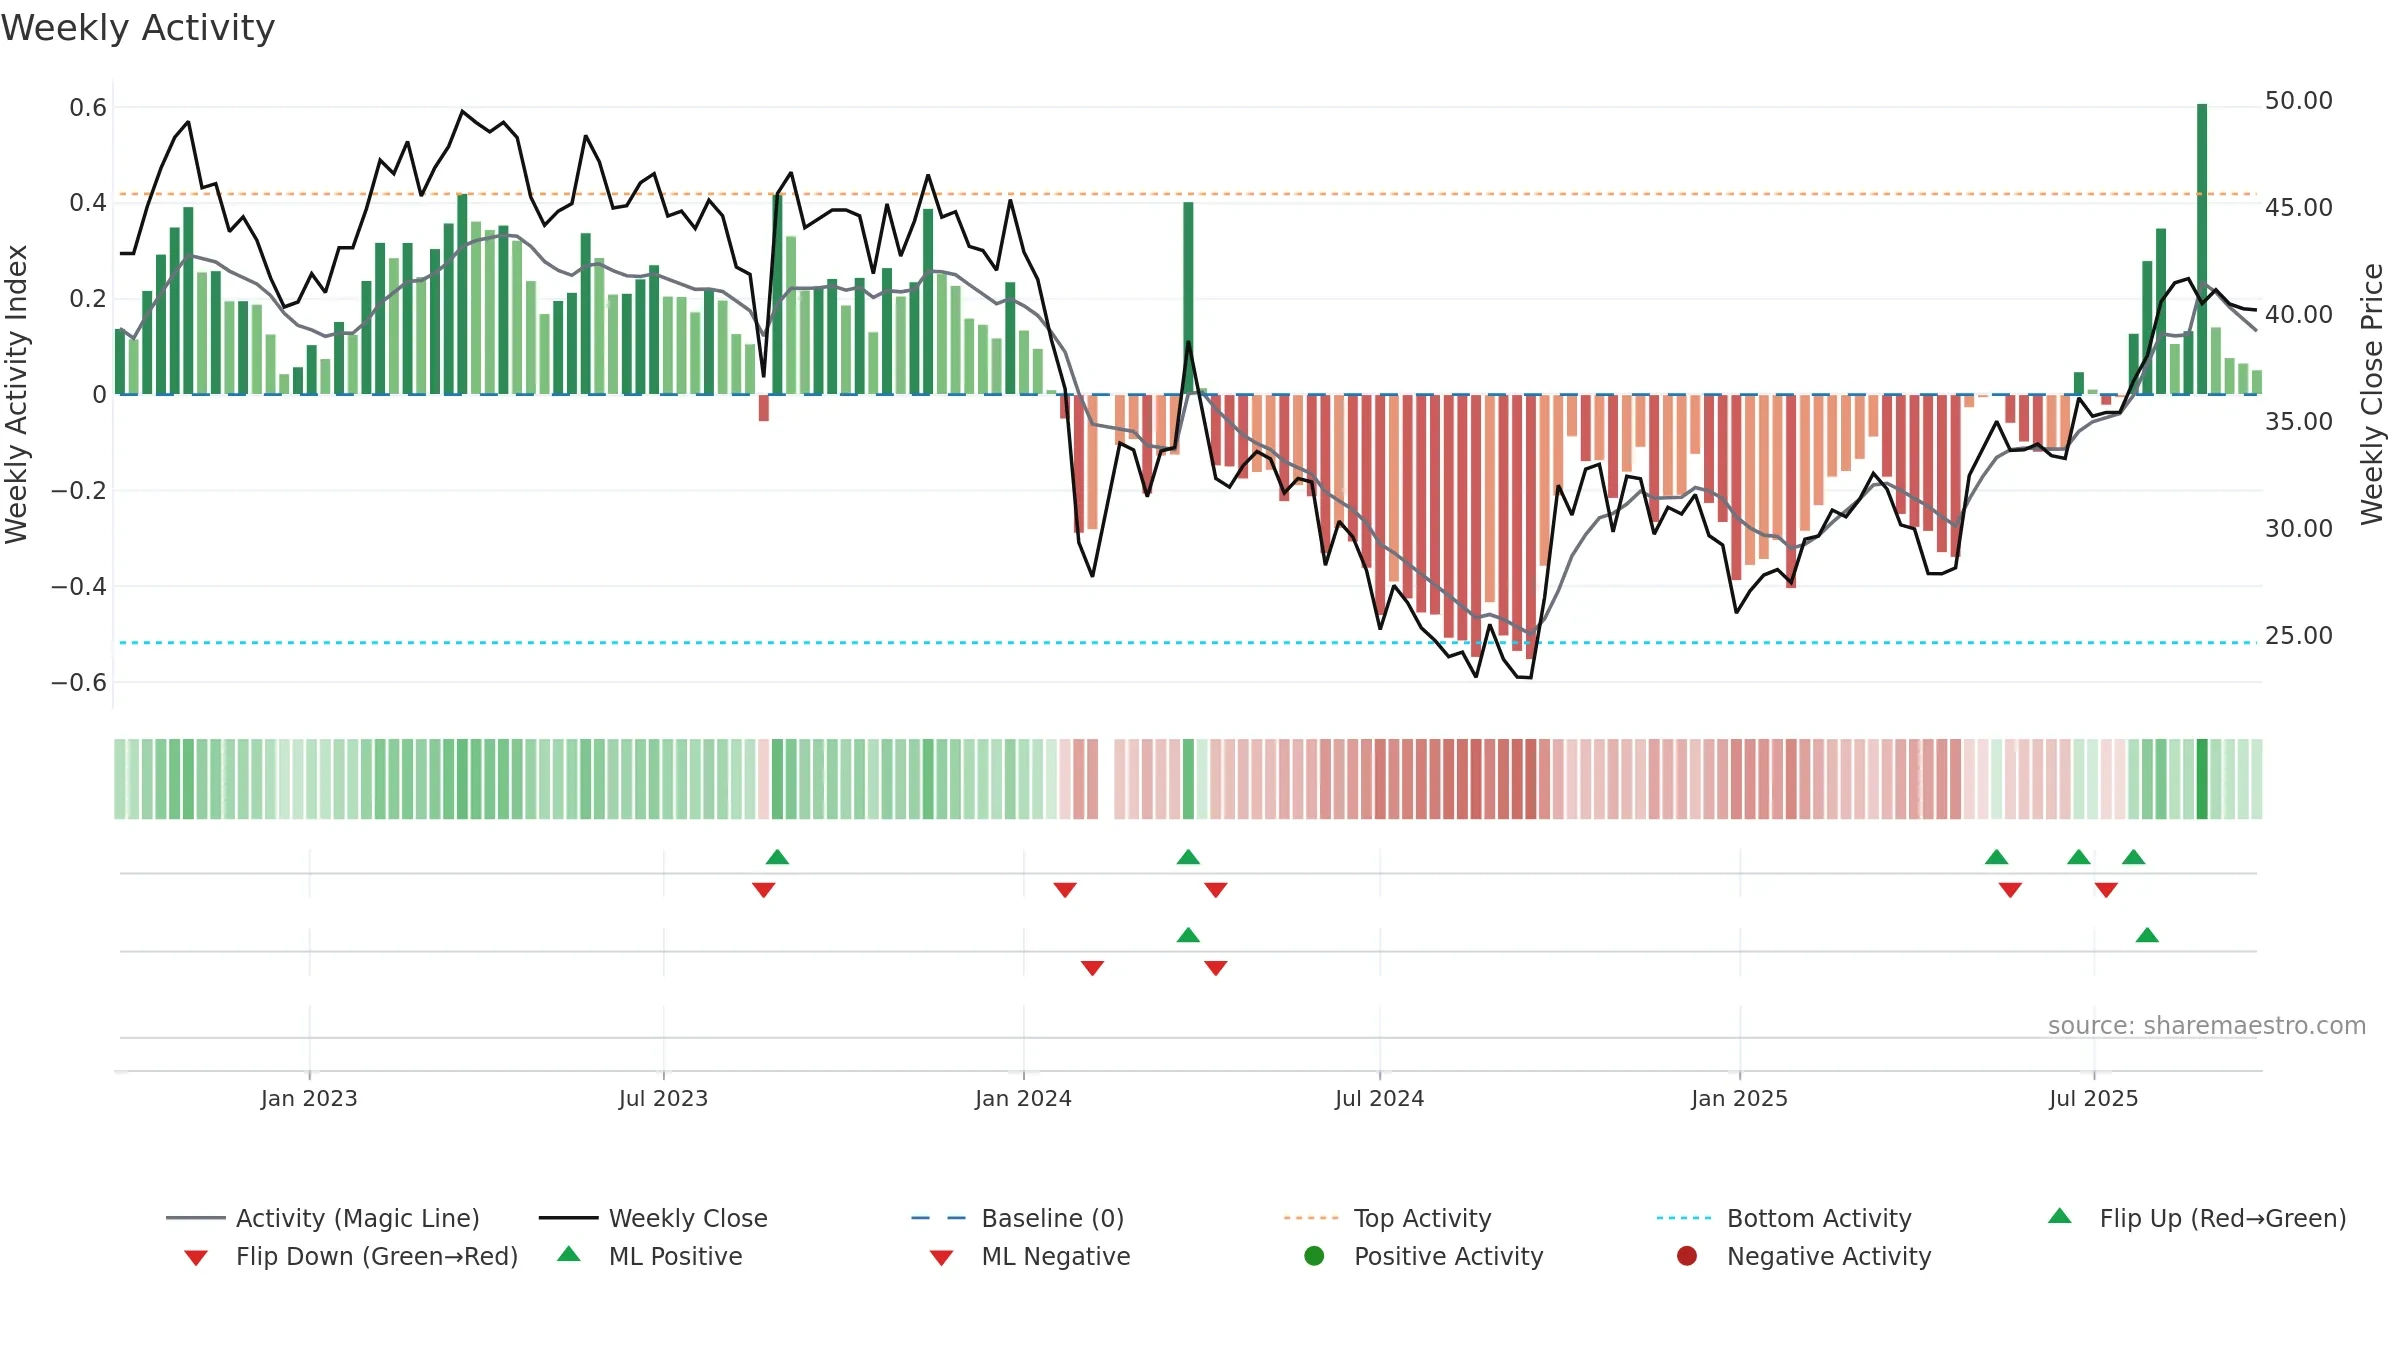Click the Negative Activity red circle icon
Screen dimensions: 2400x1350
point(1687,1255)
